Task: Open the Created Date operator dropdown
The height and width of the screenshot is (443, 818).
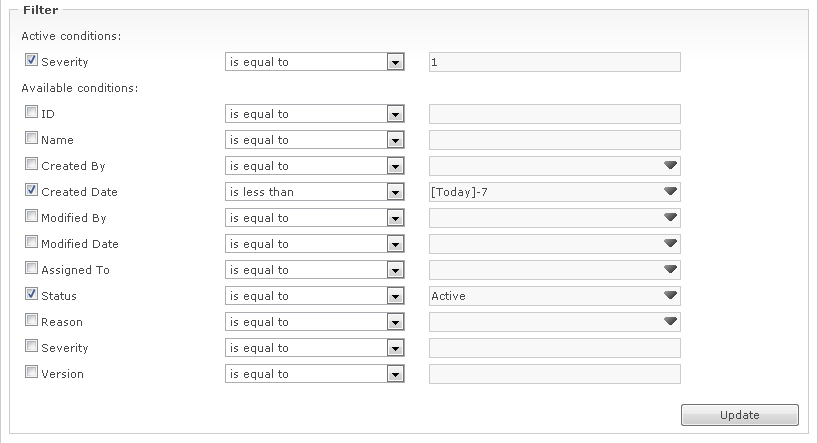Action: tap(396, 192)
